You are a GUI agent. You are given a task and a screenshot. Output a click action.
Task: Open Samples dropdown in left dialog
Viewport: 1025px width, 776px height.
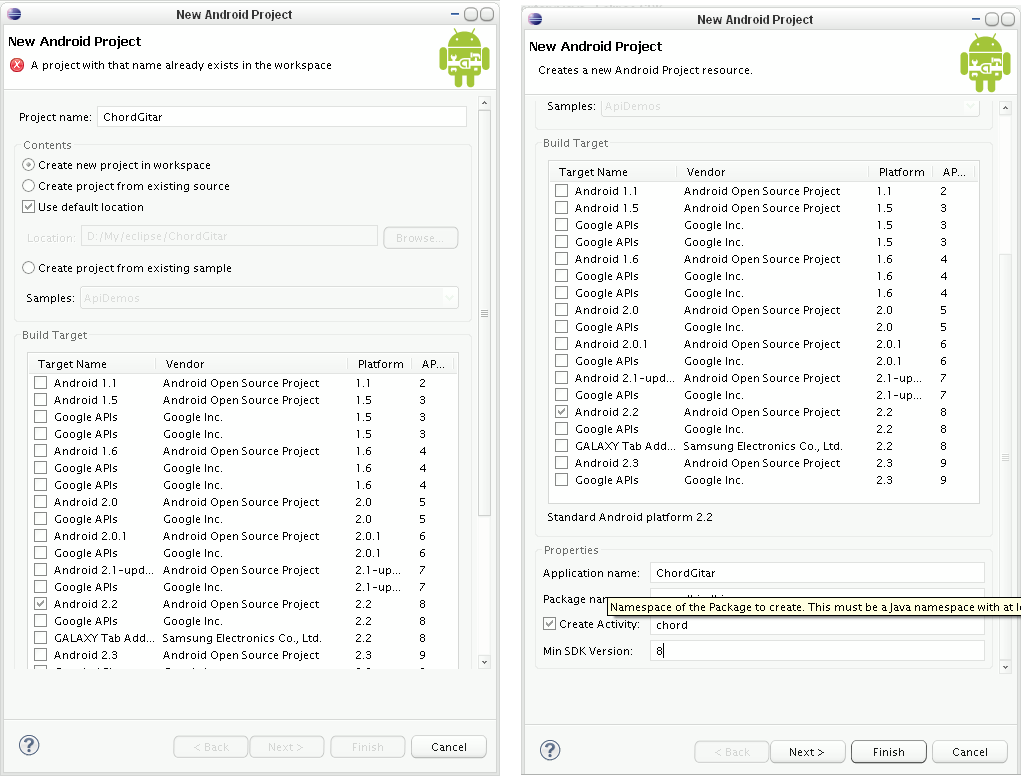point(269,297)
